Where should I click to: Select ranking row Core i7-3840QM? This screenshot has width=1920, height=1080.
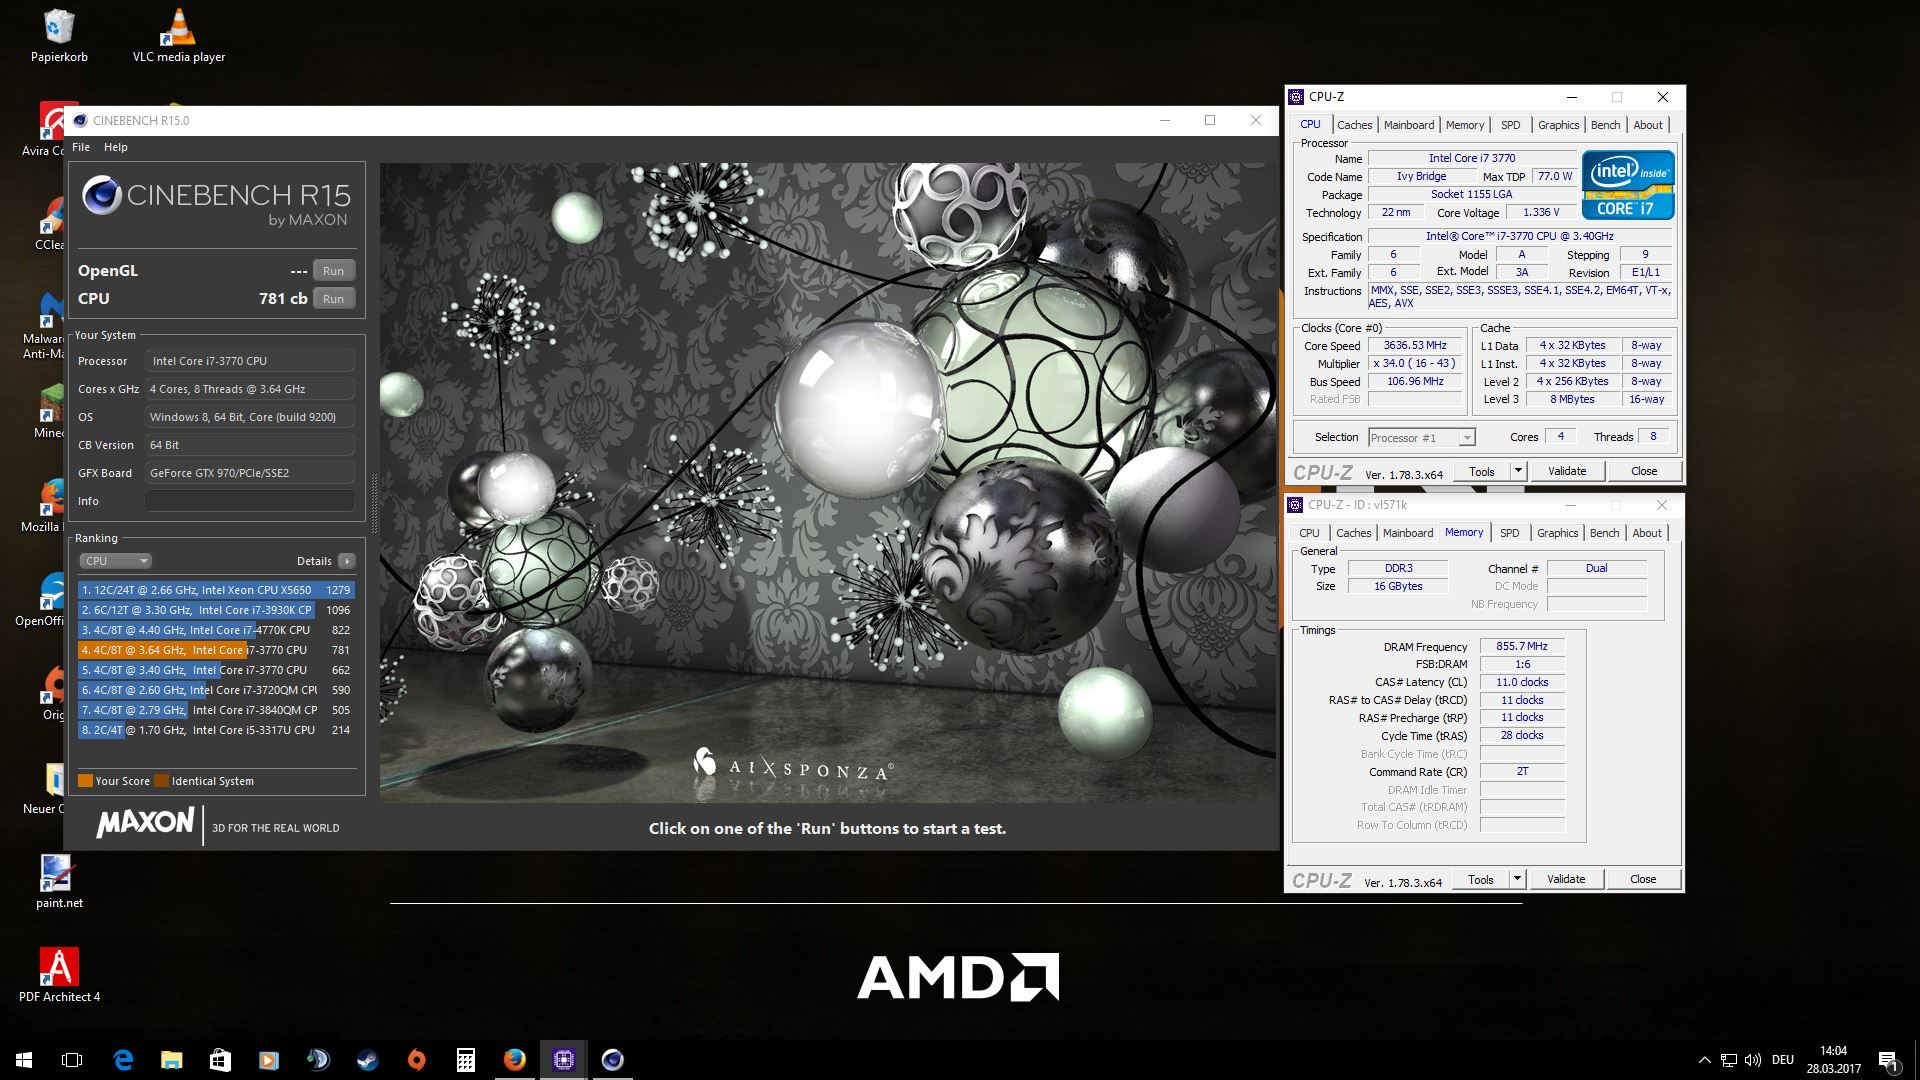[x=216, y=710]
